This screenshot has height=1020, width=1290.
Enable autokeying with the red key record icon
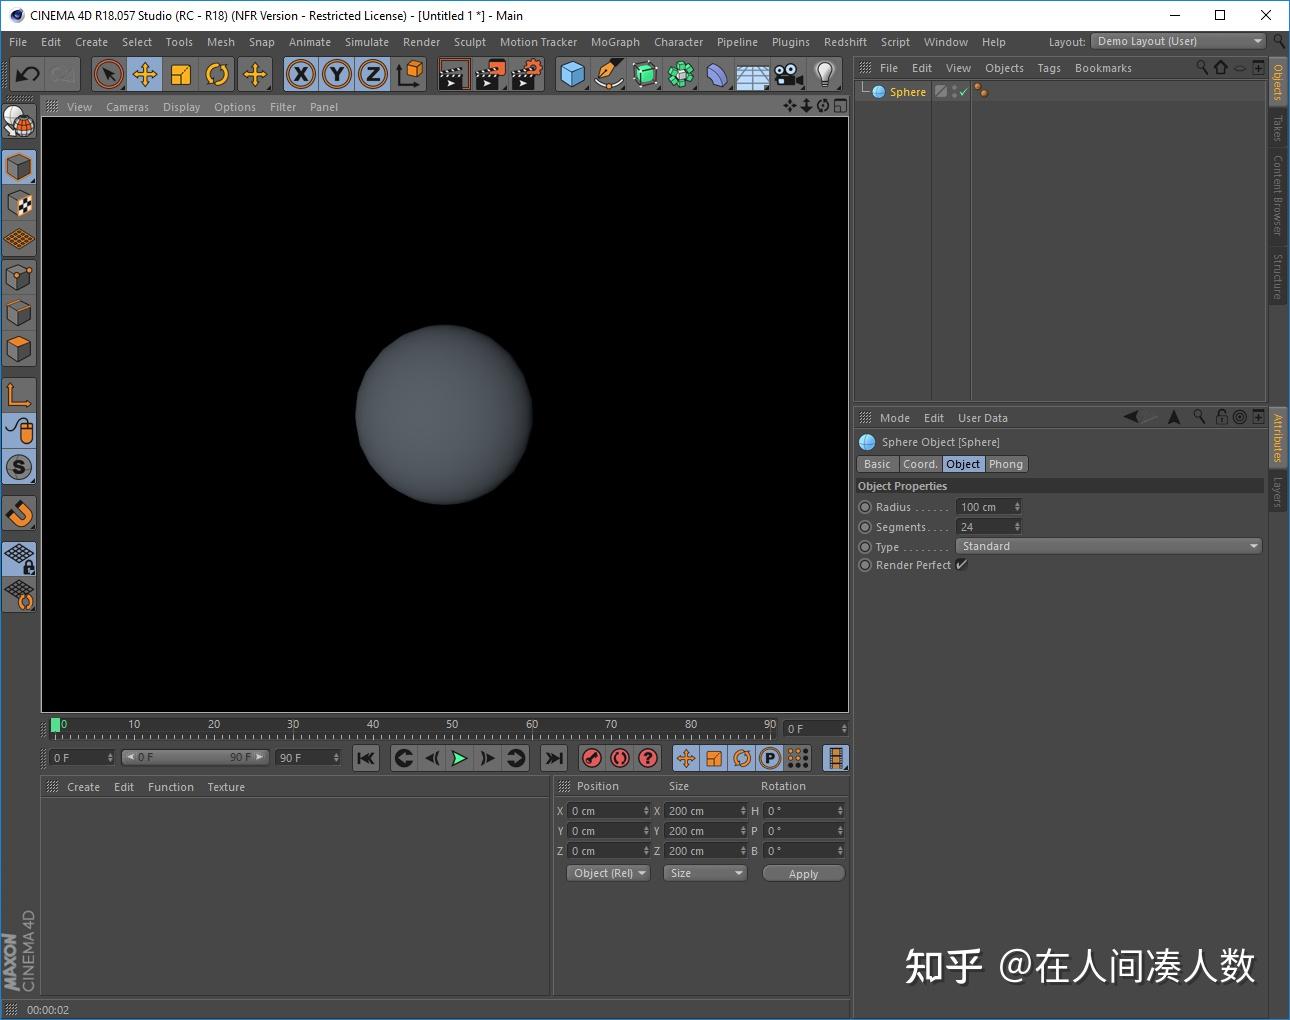point(592,758)
